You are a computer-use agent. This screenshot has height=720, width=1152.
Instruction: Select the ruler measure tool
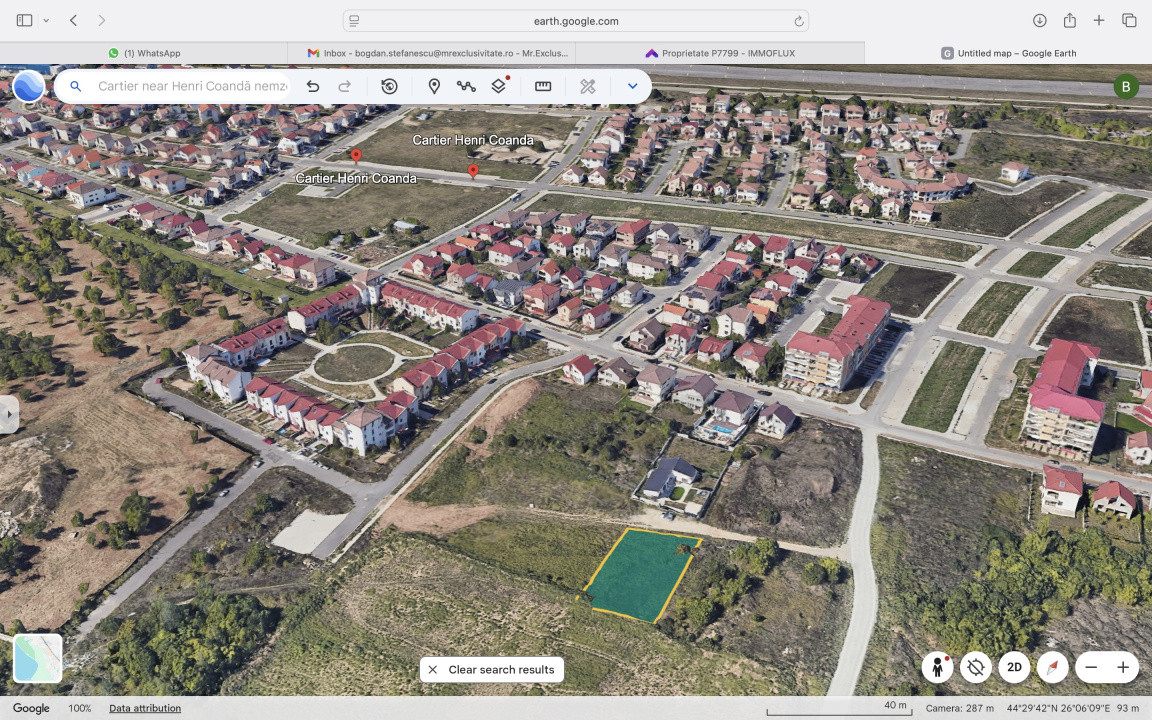543,87
